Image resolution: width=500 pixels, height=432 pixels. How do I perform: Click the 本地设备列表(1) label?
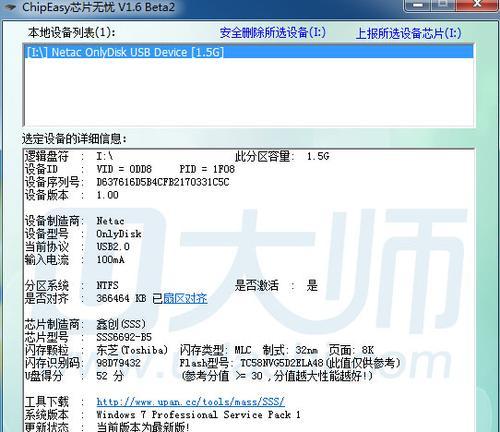(72, 32)
